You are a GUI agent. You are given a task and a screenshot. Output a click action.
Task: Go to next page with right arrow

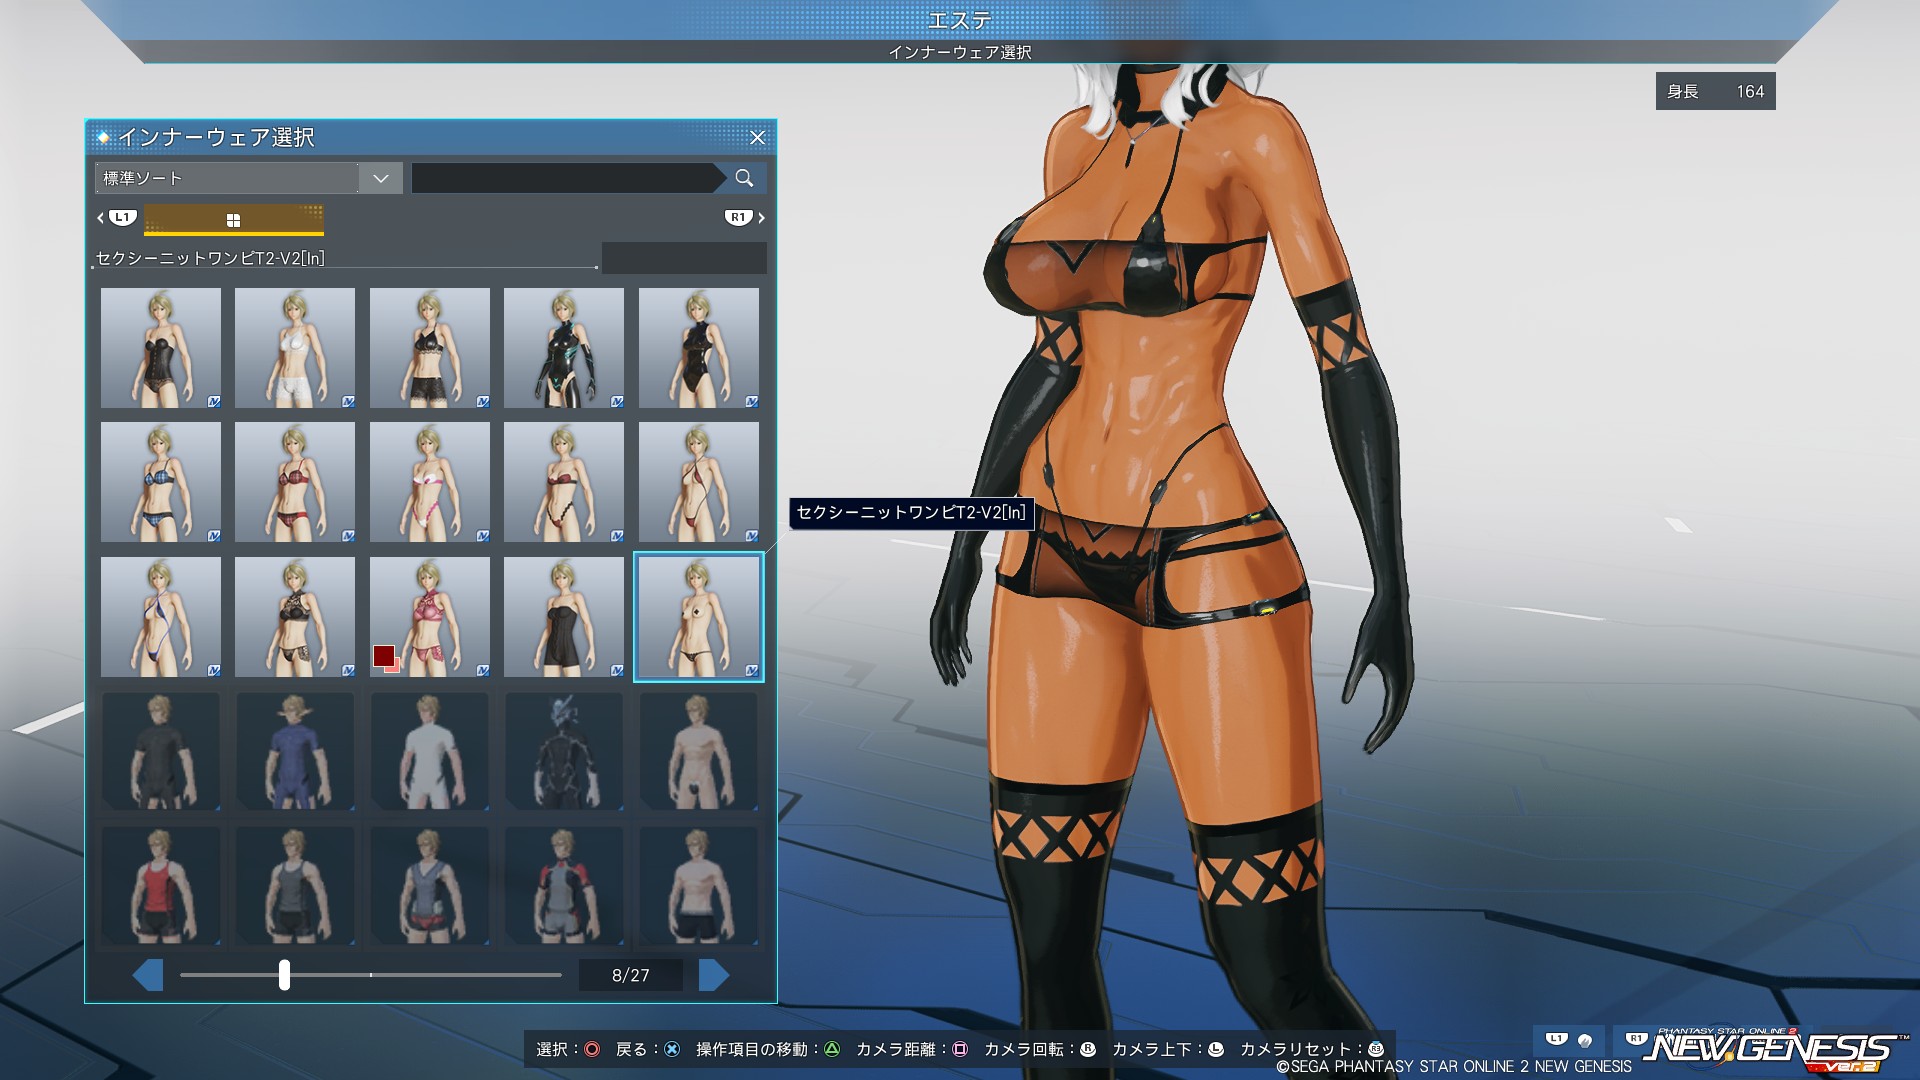point(713,975)
